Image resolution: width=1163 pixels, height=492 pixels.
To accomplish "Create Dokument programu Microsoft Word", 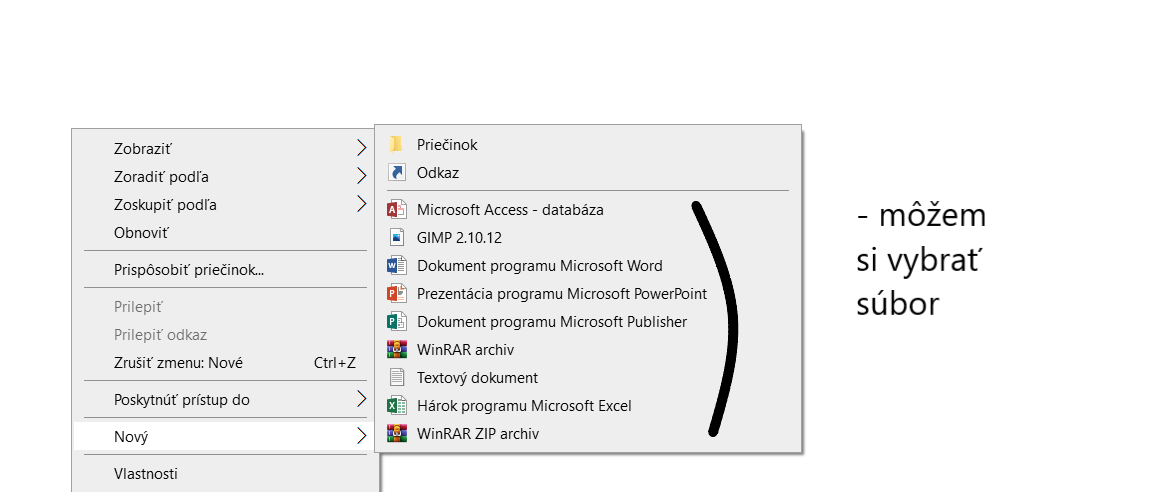I will [588, 266].
